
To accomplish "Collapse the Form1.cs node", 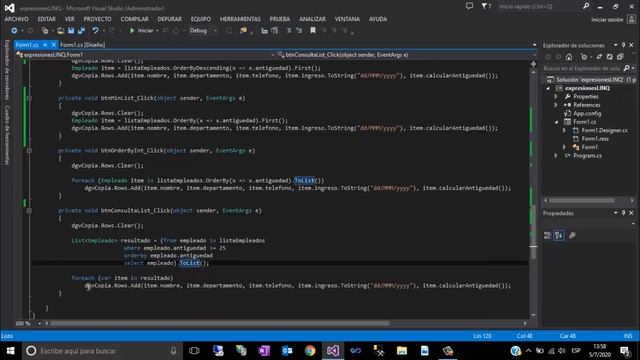I will coord(556,122).
